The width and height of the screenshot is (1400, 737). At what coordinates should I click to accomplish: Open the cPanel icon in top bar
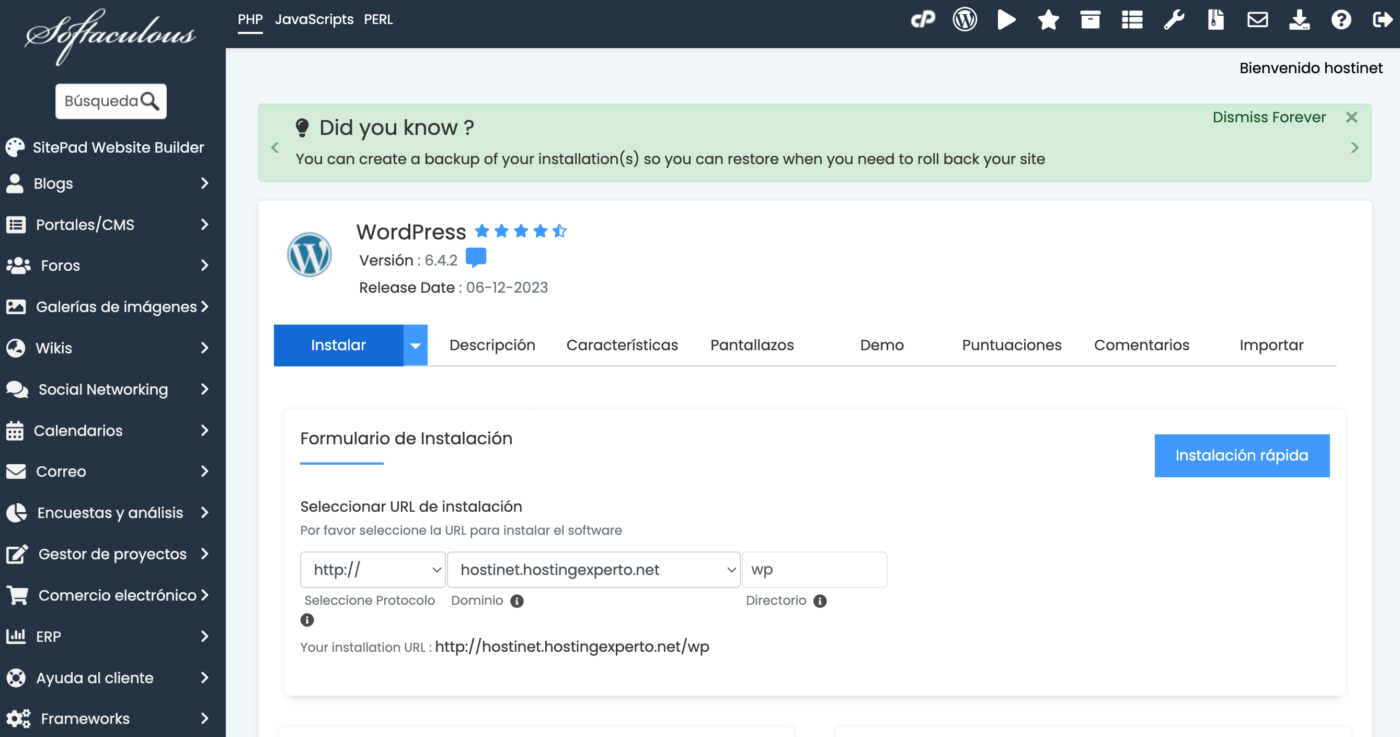(x=922, y=19)
